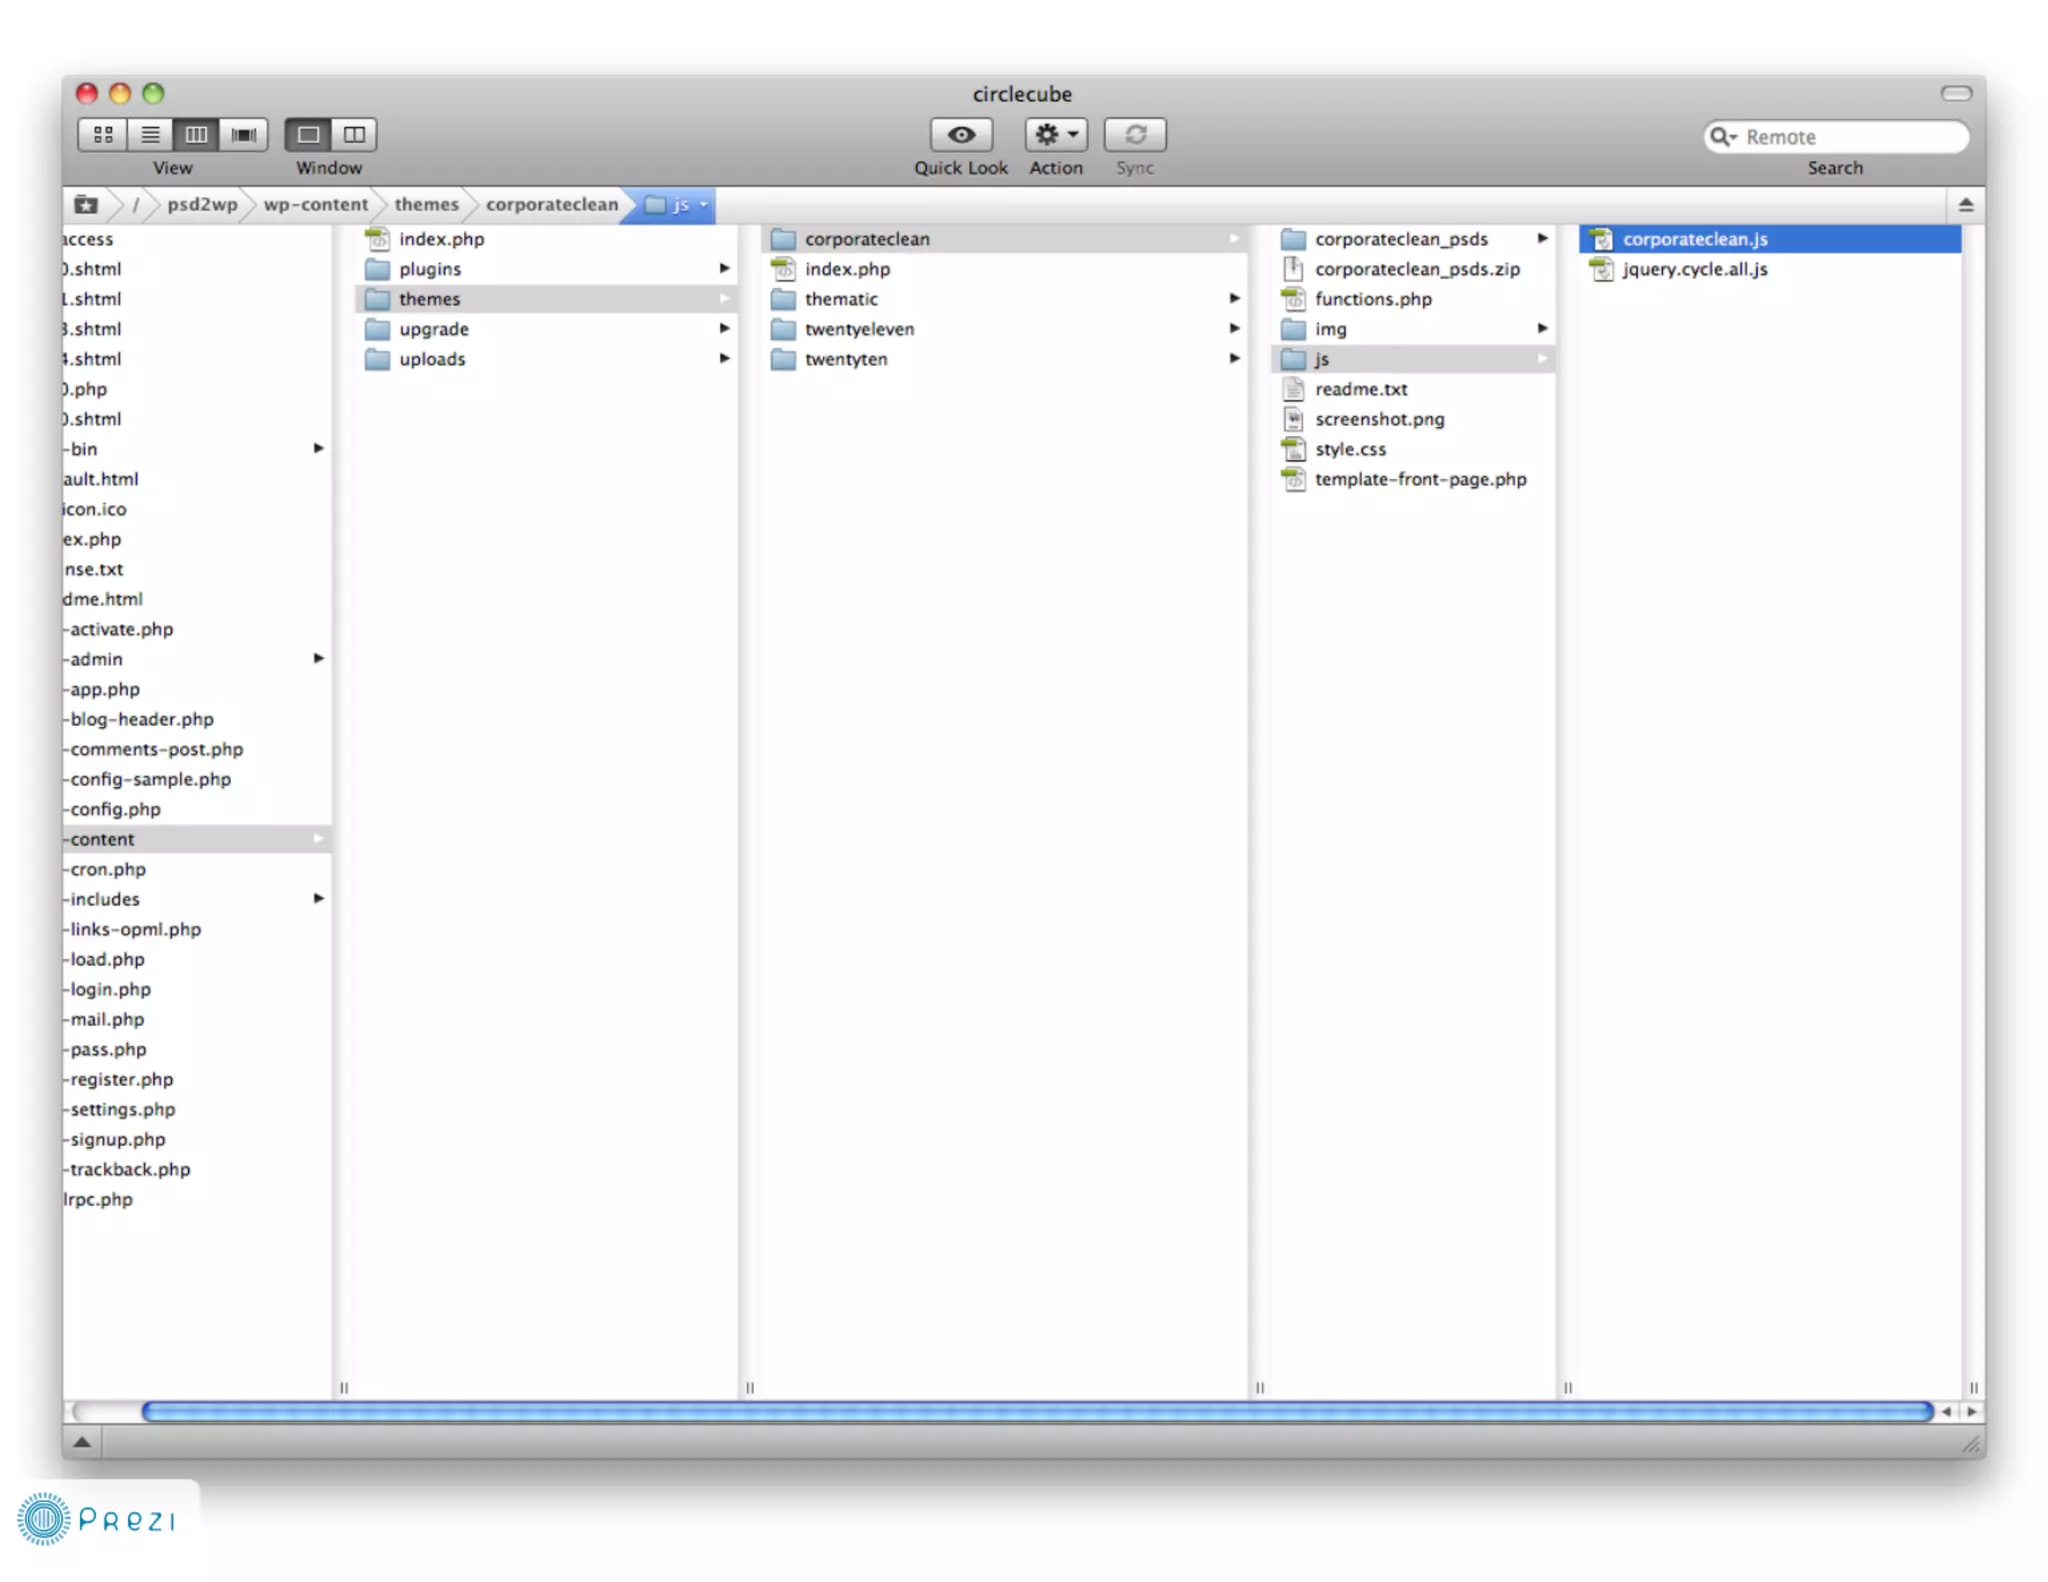Select cover flow view button
This screenshot has width=2048, height=1582.
point(244,134)
